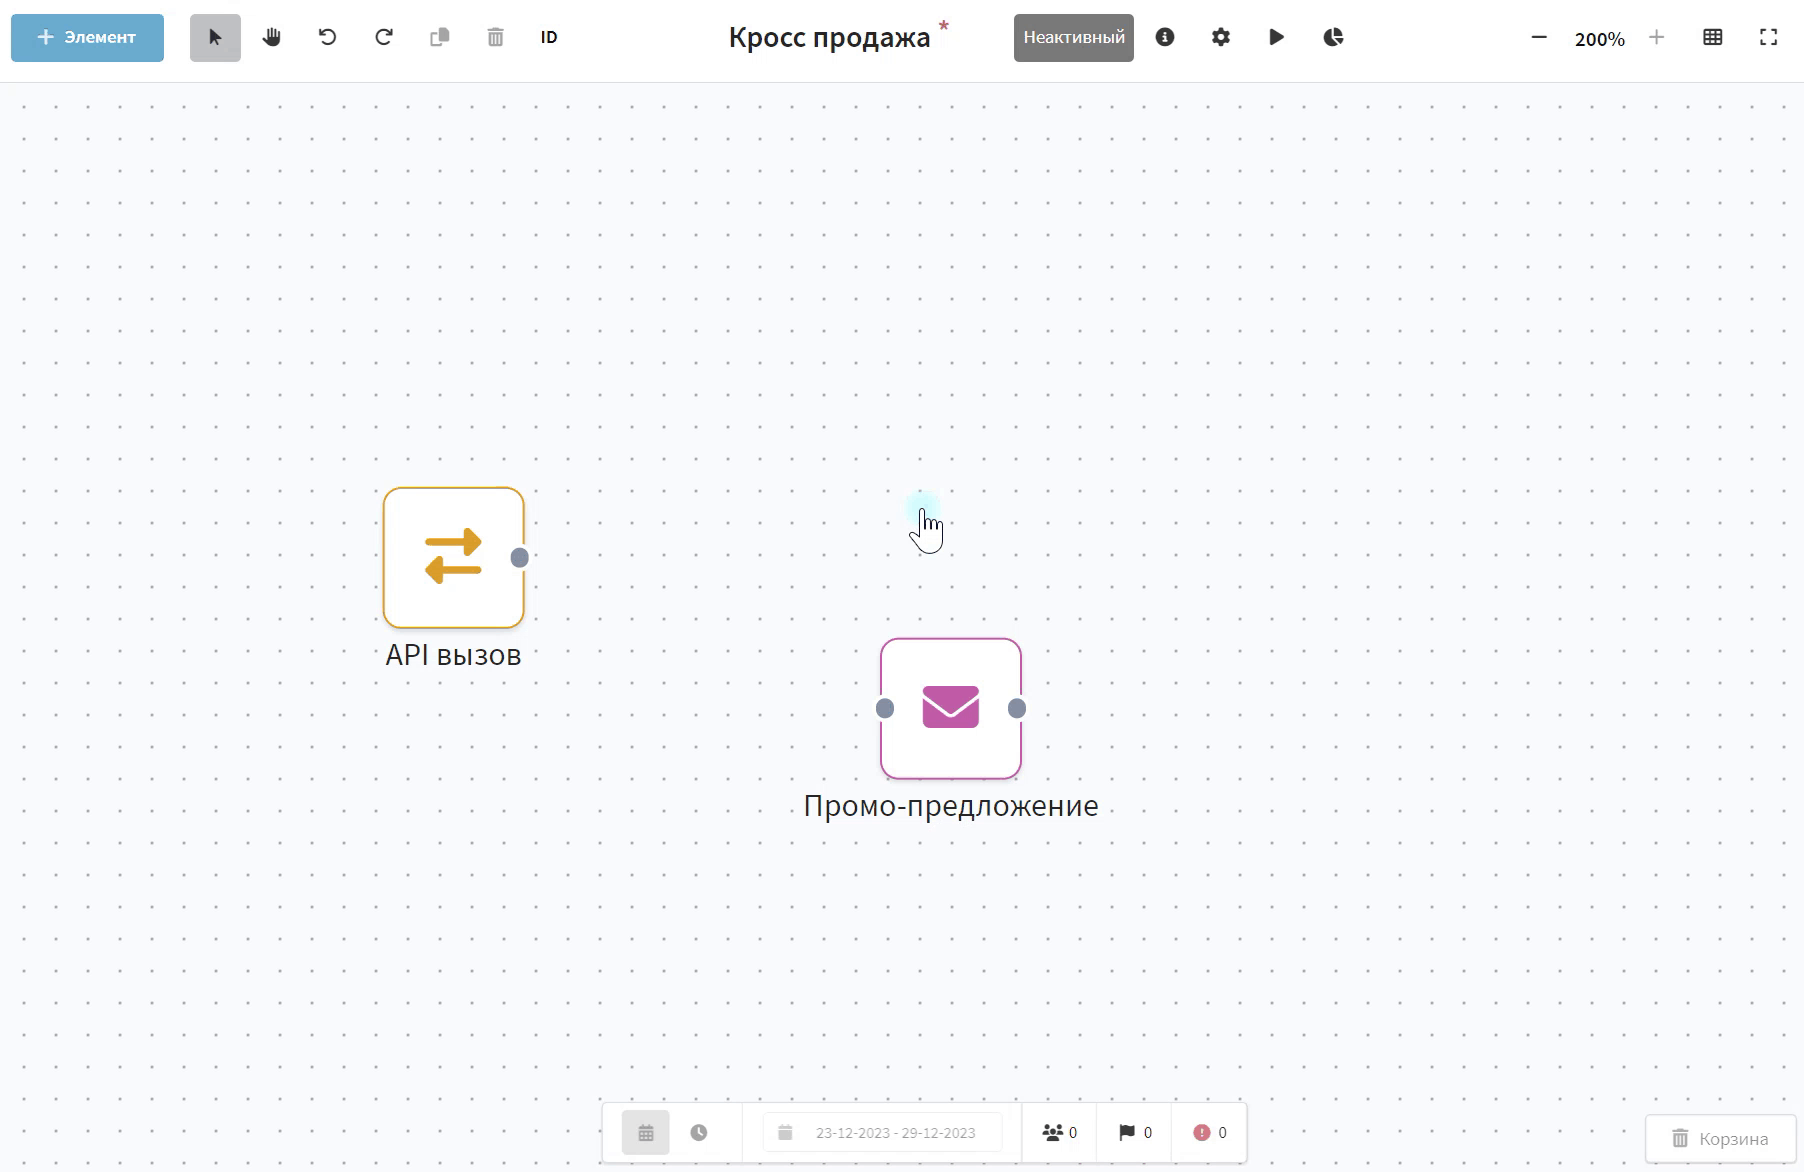
Task: Toggle ID display of elements
Action: 549,38
